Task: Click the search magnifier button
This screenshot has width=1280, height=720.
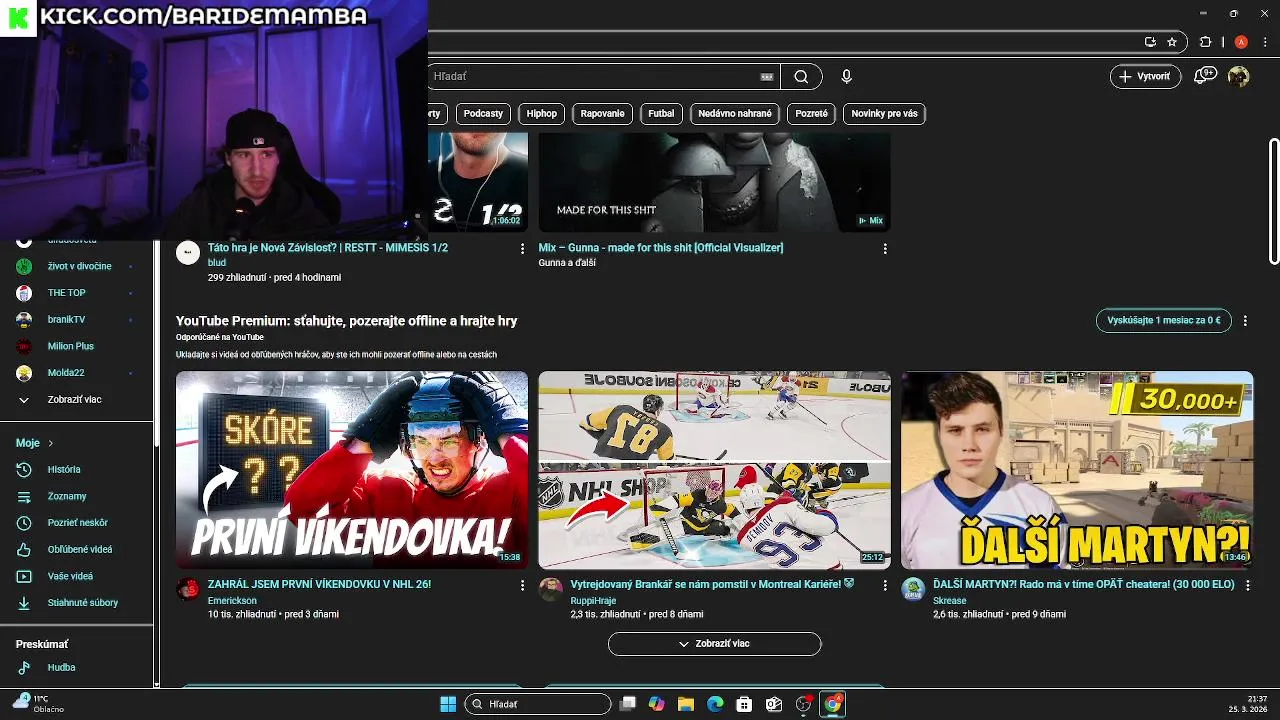Action: coord(801,76)
